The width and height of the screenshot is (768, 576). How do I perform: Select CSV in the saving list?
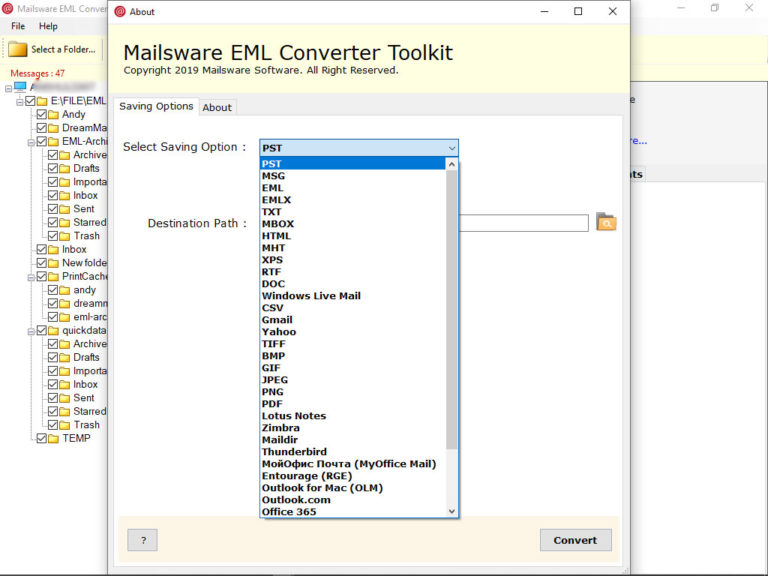click(353, 308)
